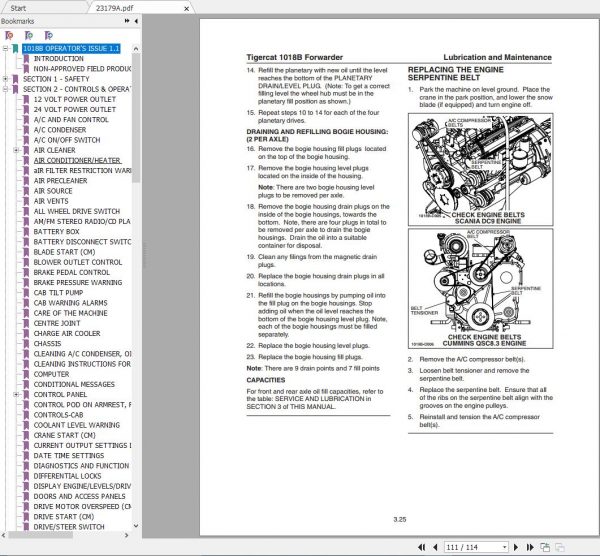Viewport: 600px width, 556px height.
Task: Select BLADE START (CM) bookmark
Action: tap(64, 252)
